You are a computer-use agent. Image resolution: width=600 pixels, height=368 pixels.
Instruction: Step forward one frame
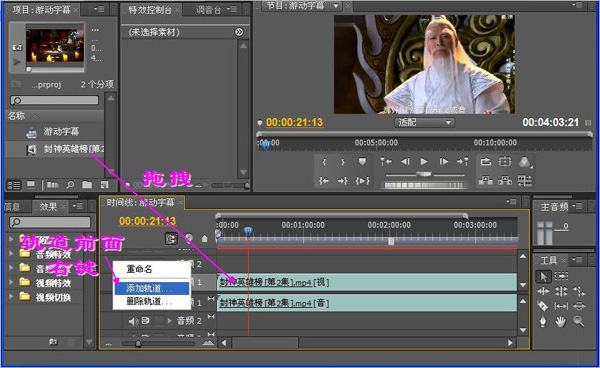(x=443, y=162)
